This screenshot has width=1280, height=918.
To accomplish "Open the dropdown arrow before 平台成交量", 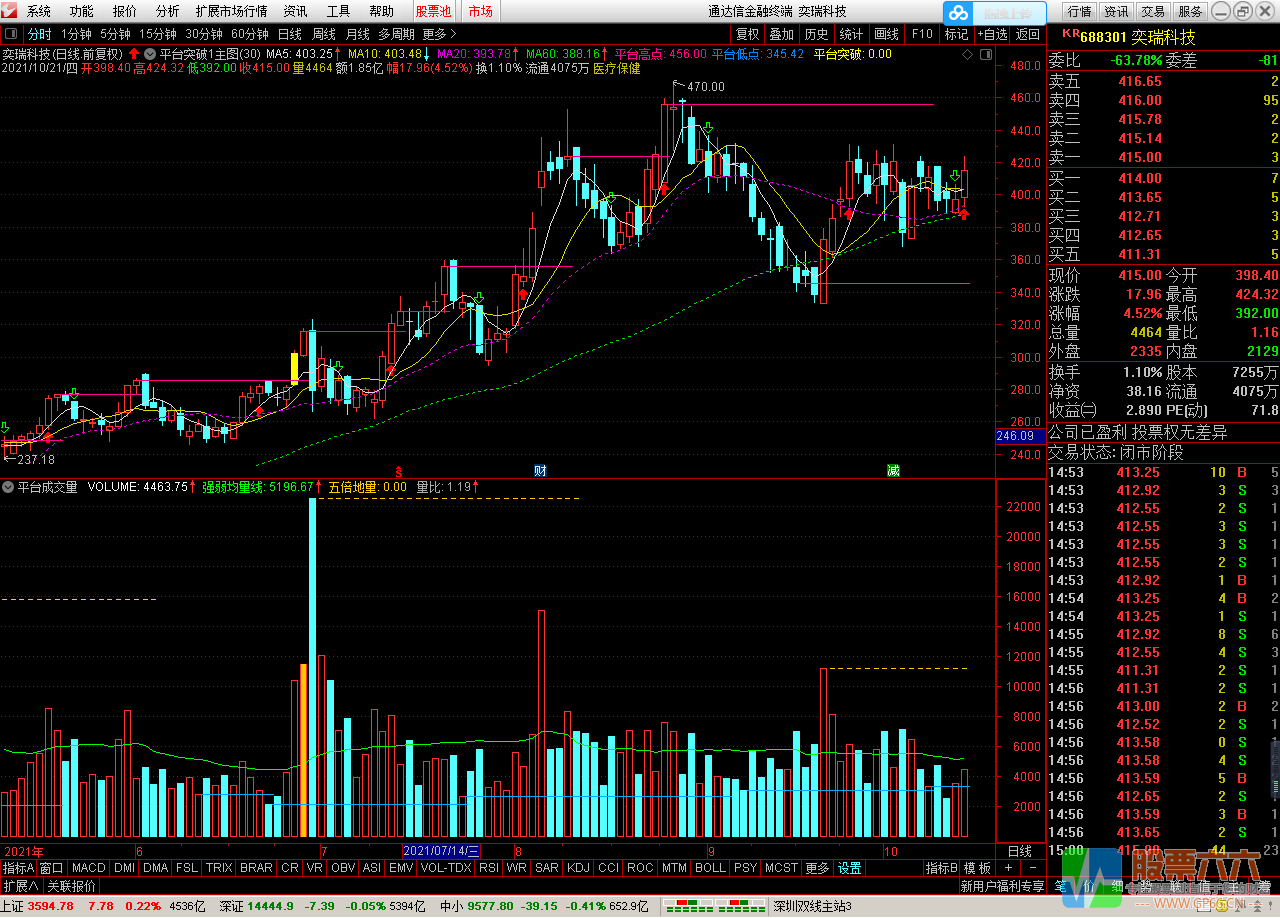I will coord(8,487).
